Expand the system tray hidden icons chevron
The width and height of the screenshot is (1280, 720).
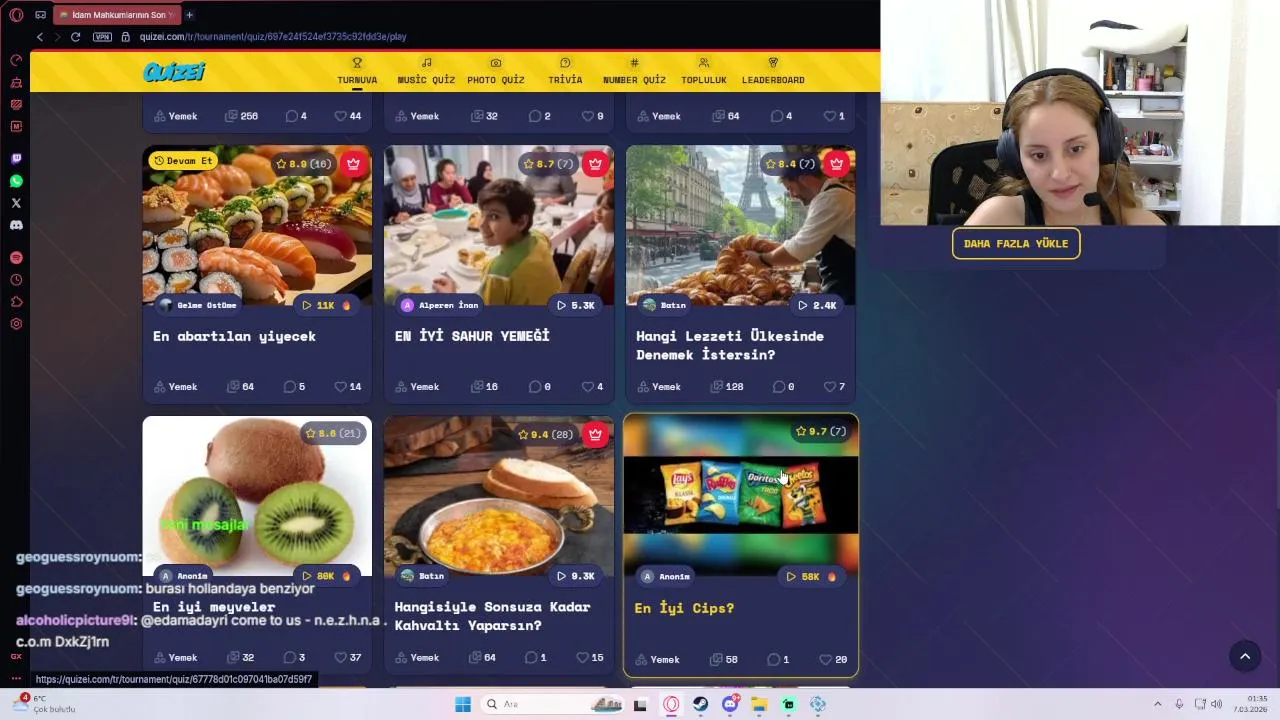click(1158, 704)
